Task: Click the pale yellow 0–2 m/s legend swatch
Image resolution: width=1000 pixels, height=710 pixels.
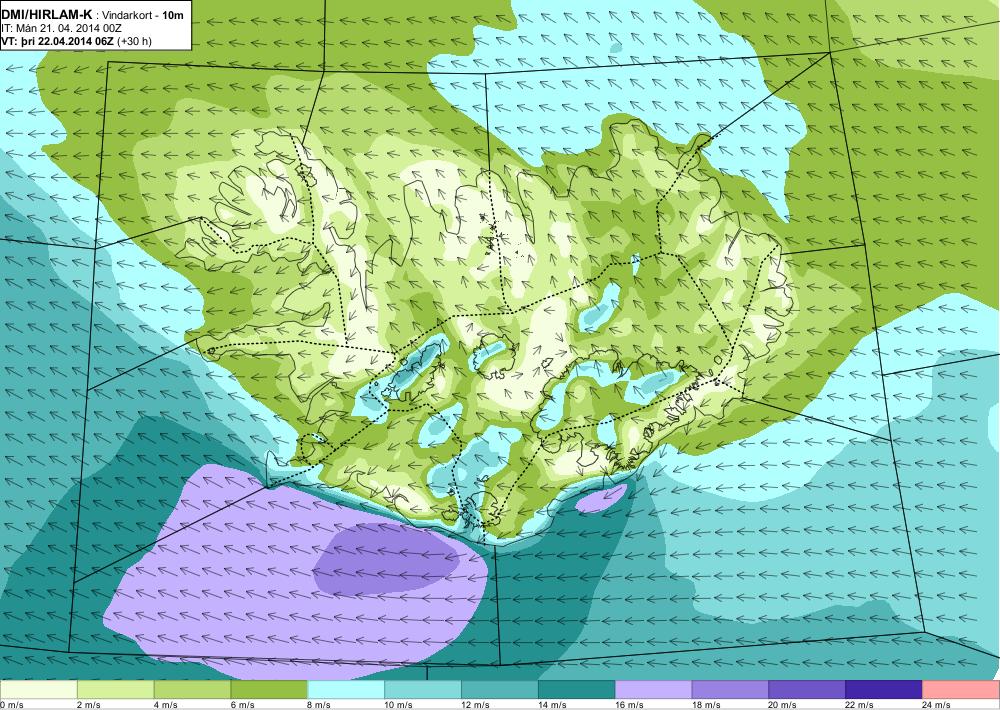Action: tap(38, 690)
